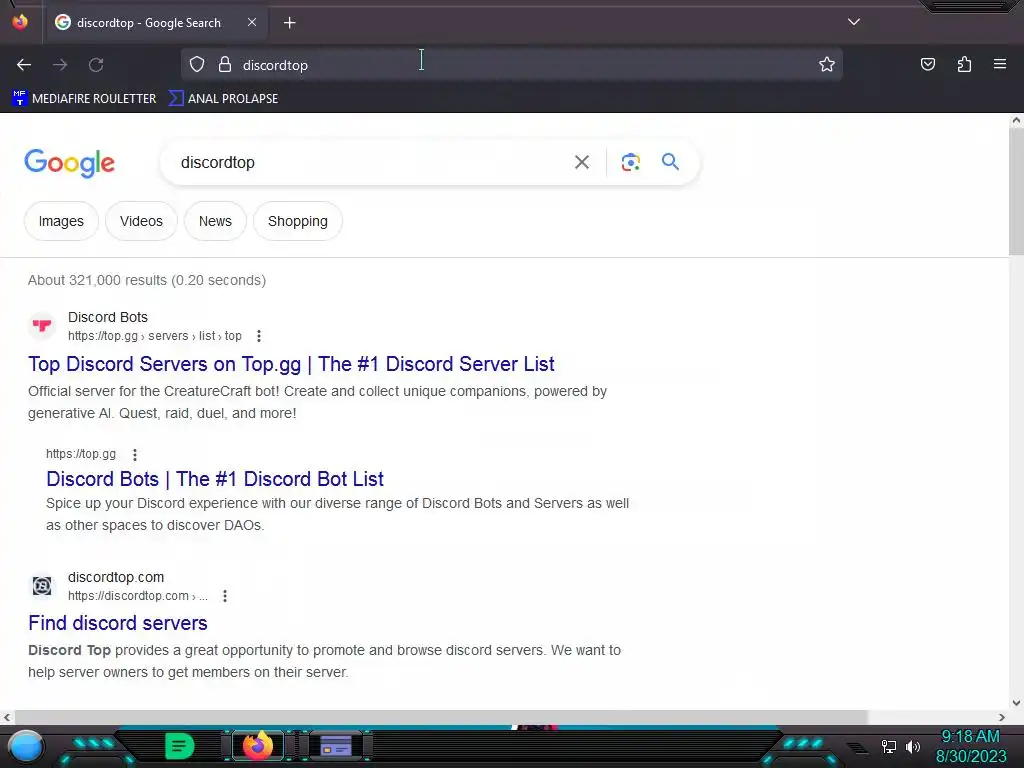Close the discordtop Google Search tab
1024x768 pixels.
pyautogui.click(x=252, y=22)
